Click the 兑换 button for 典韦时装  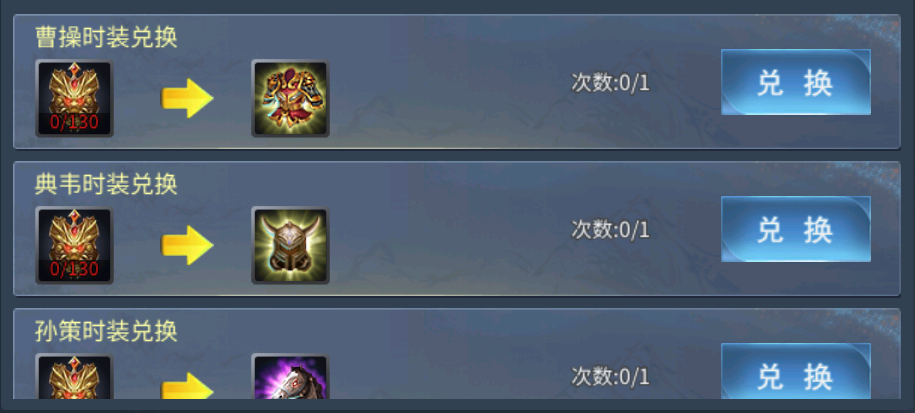tap(796, 229)
